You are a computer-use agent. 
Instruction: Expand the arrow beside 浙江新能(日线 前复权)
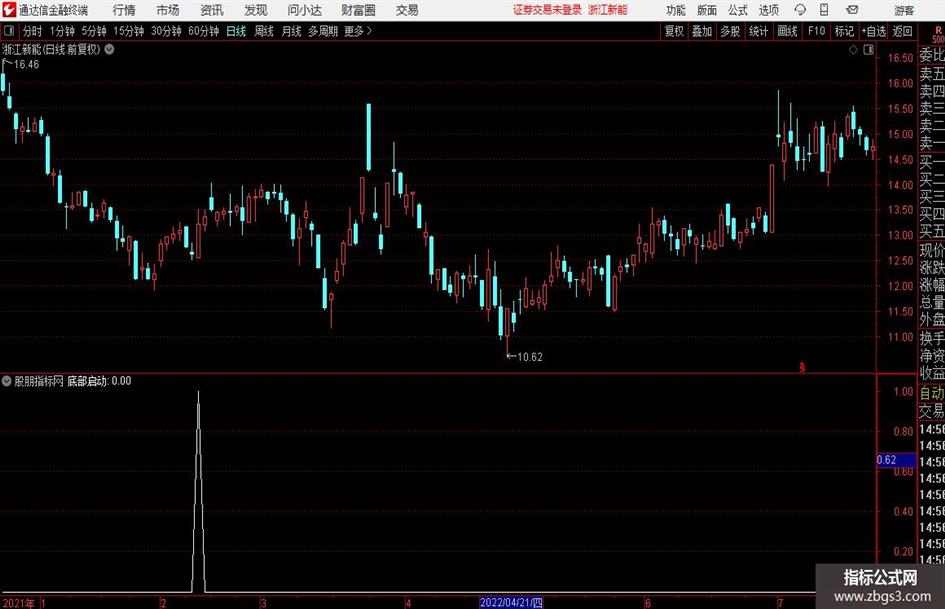[109, 50]
